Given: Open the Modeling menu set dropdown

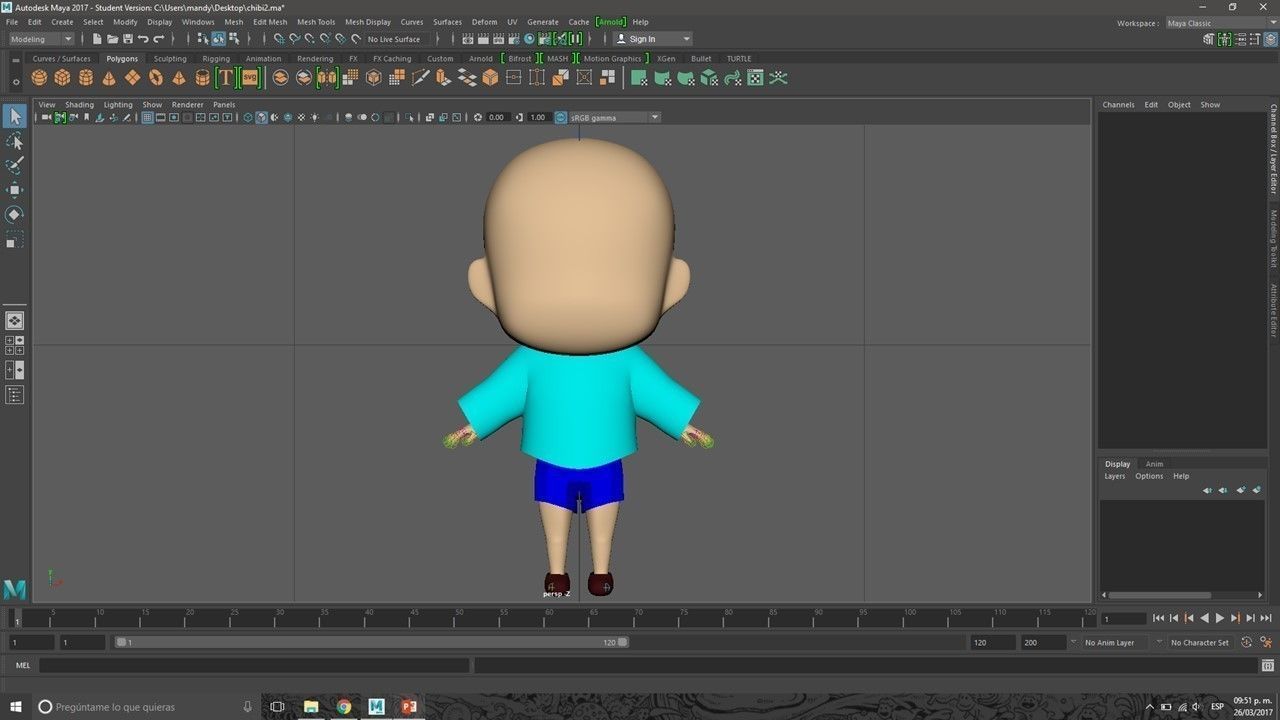Looking at the screenshot, I should [41, 39].
